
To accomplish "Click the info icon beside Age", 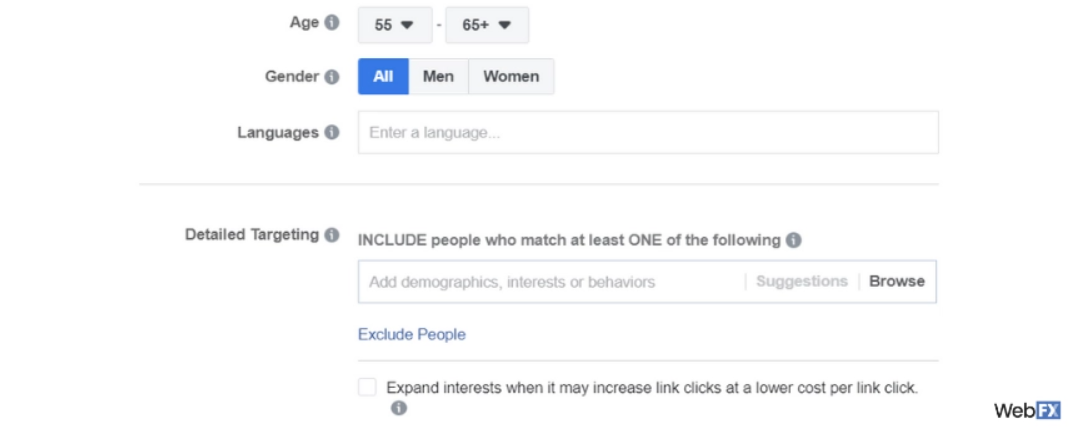I will (x=332, y=22).
